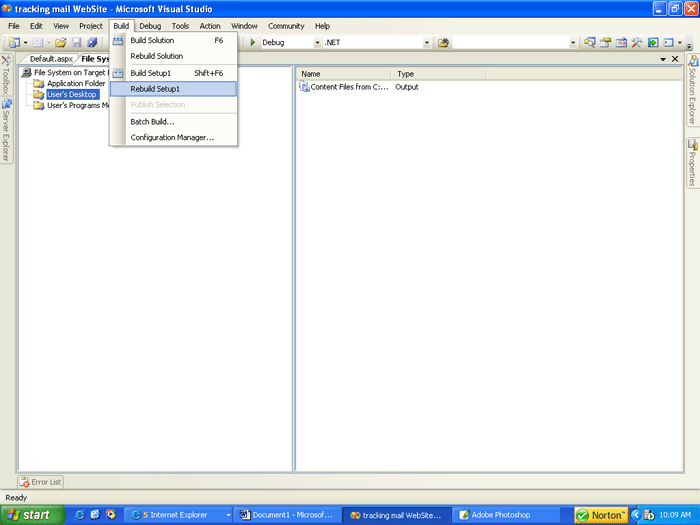
Task: Open the Tools menu
Action: [180, 26]
